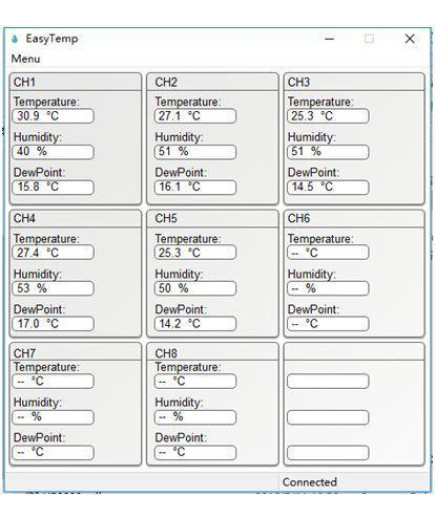Close the EasyTemp window
This screenshot has width=435, height=521.
click(410, 39)
